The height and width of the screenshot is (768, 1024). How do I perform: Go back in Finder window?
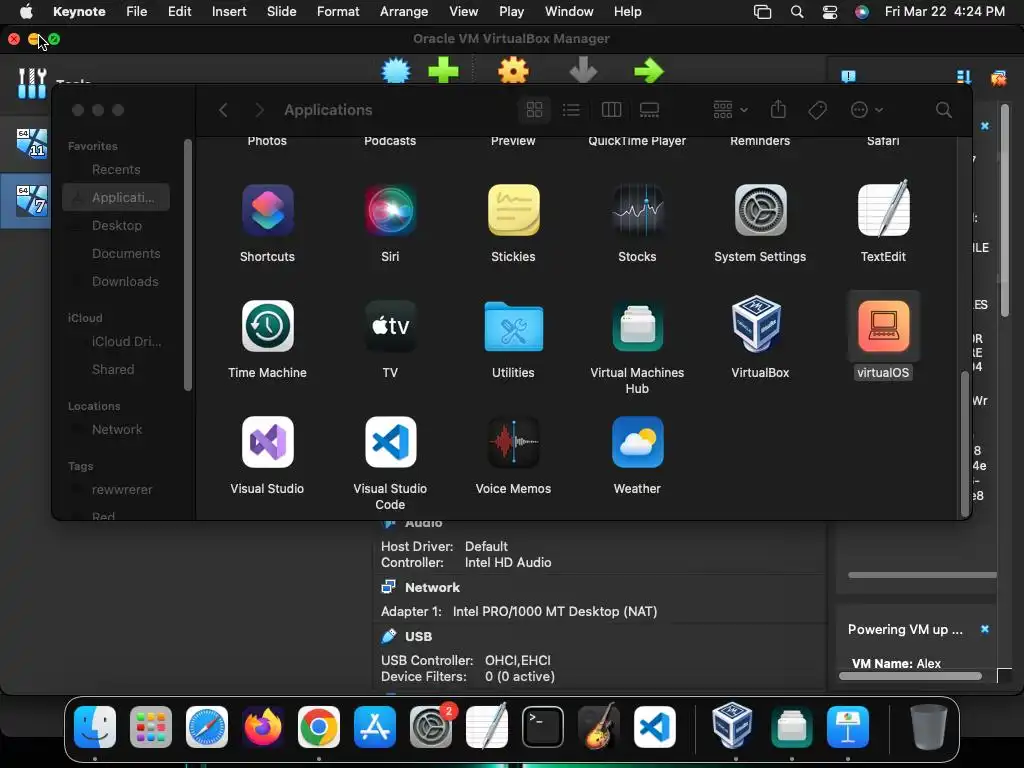(223, 110)
